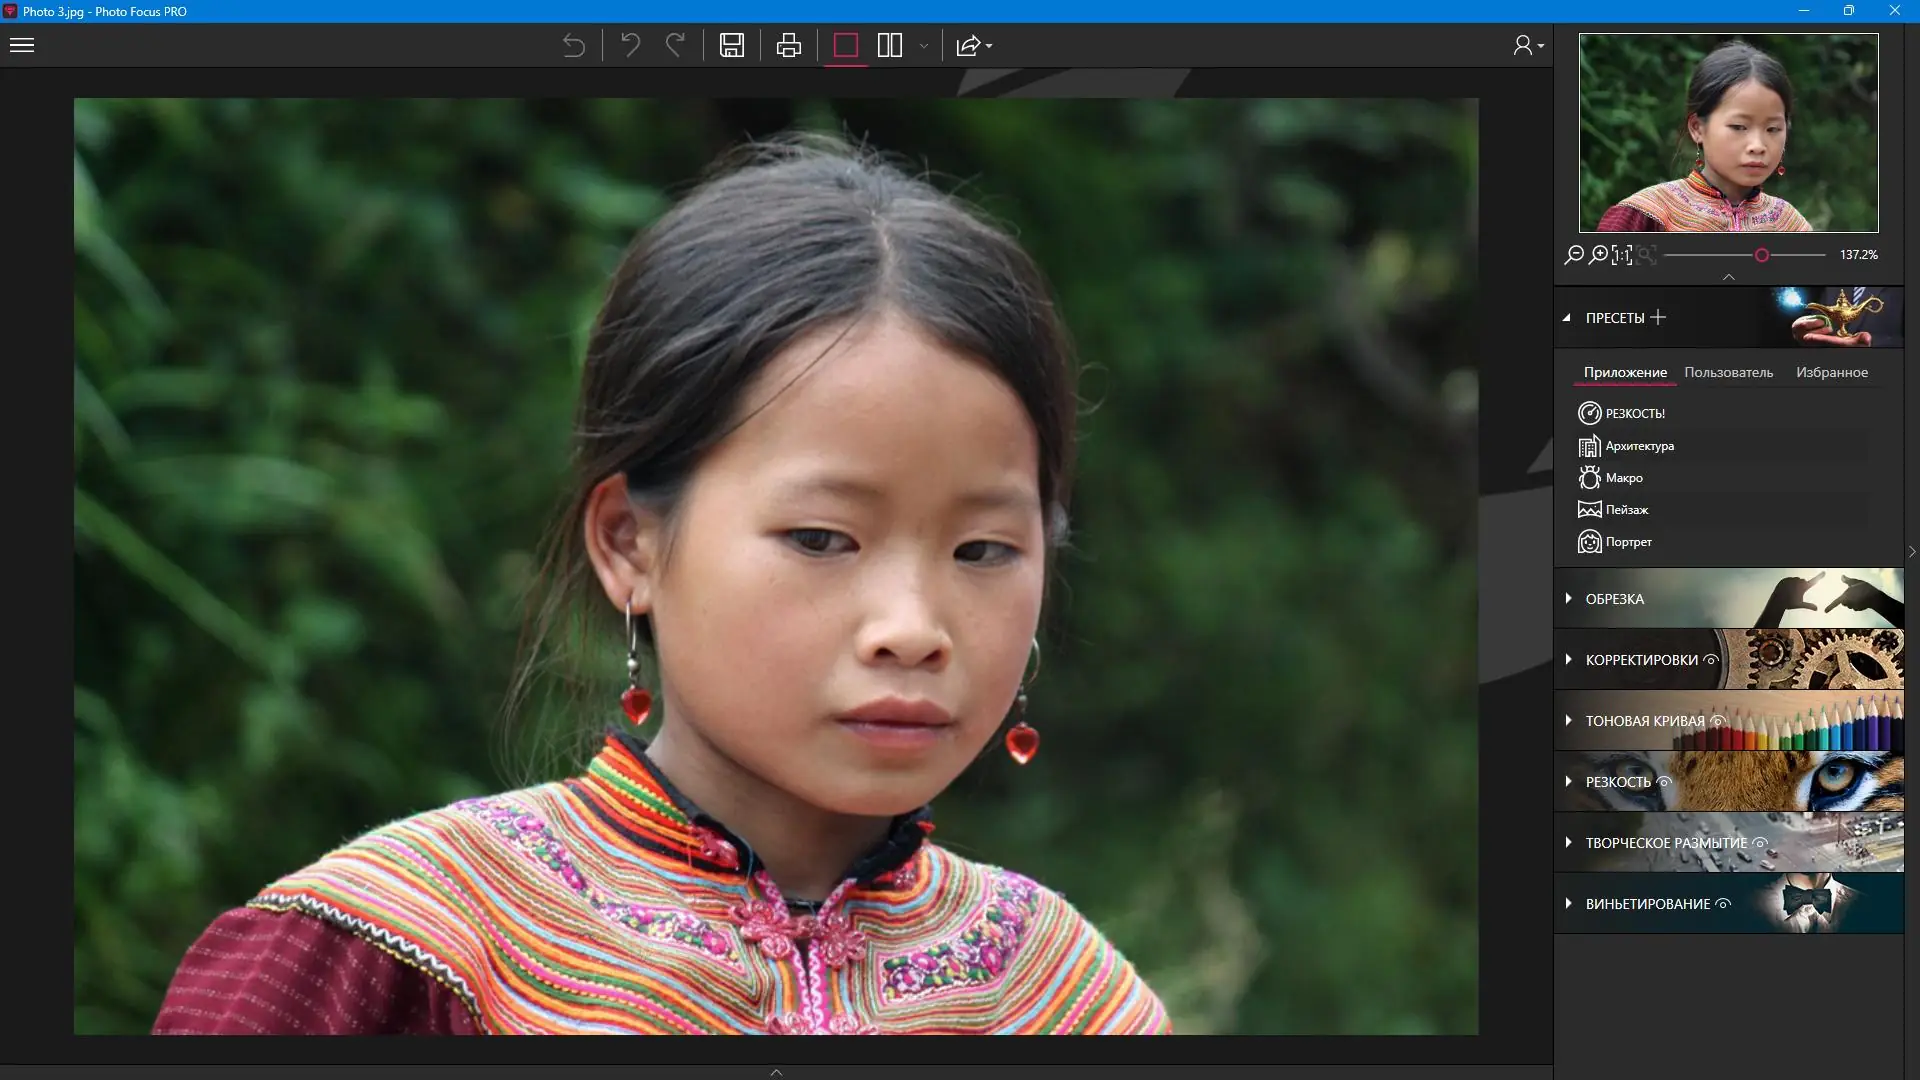Click the redo arrow icon
This screenshot has width=1920, height=1080.
[676, 45]
